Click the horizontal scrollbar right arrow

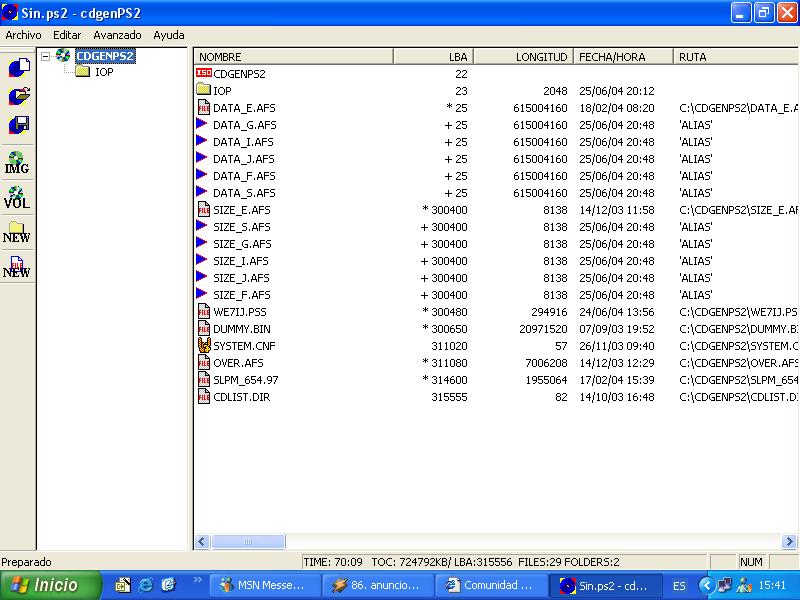pos(790,541)
